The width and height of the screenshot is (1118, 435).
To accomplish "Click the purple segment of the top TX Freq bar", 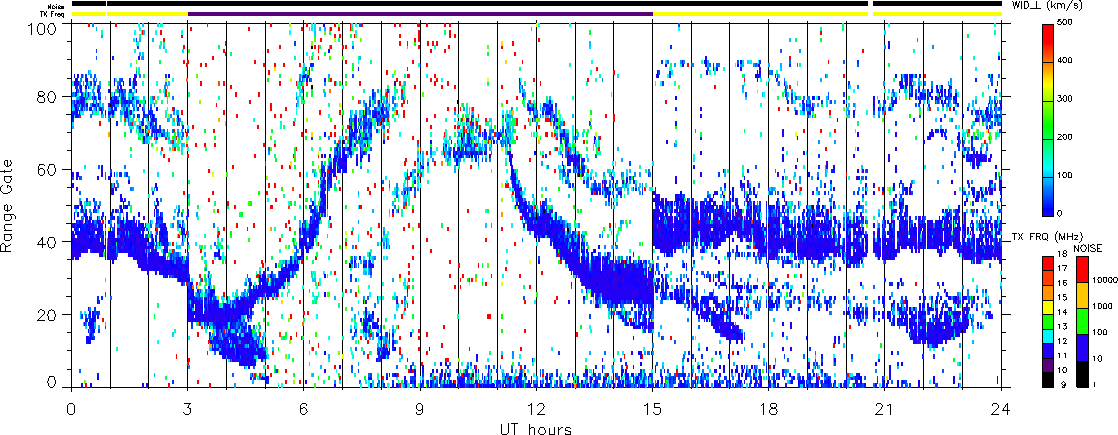I will [x=420, y=13].
